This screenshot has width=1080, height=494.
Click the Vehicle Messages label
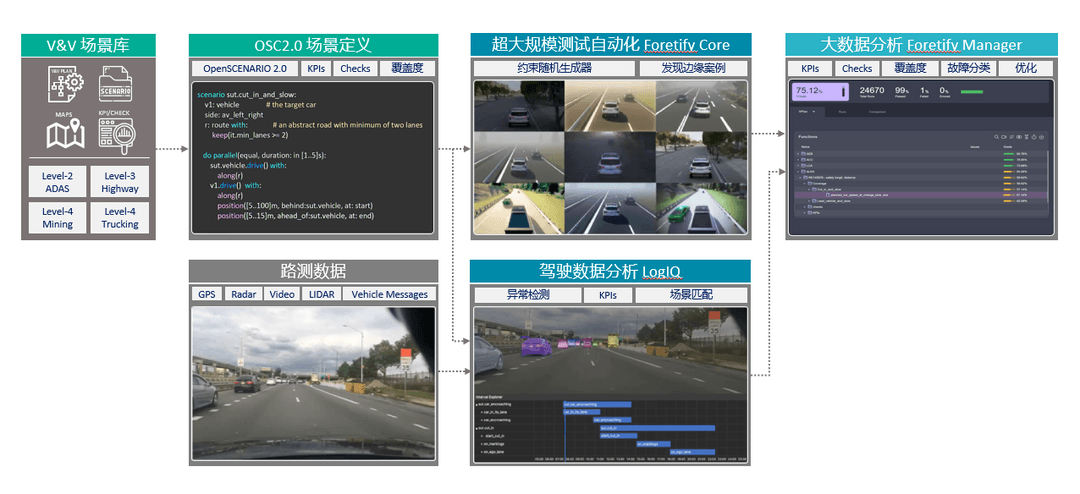(x=389, y=294)
